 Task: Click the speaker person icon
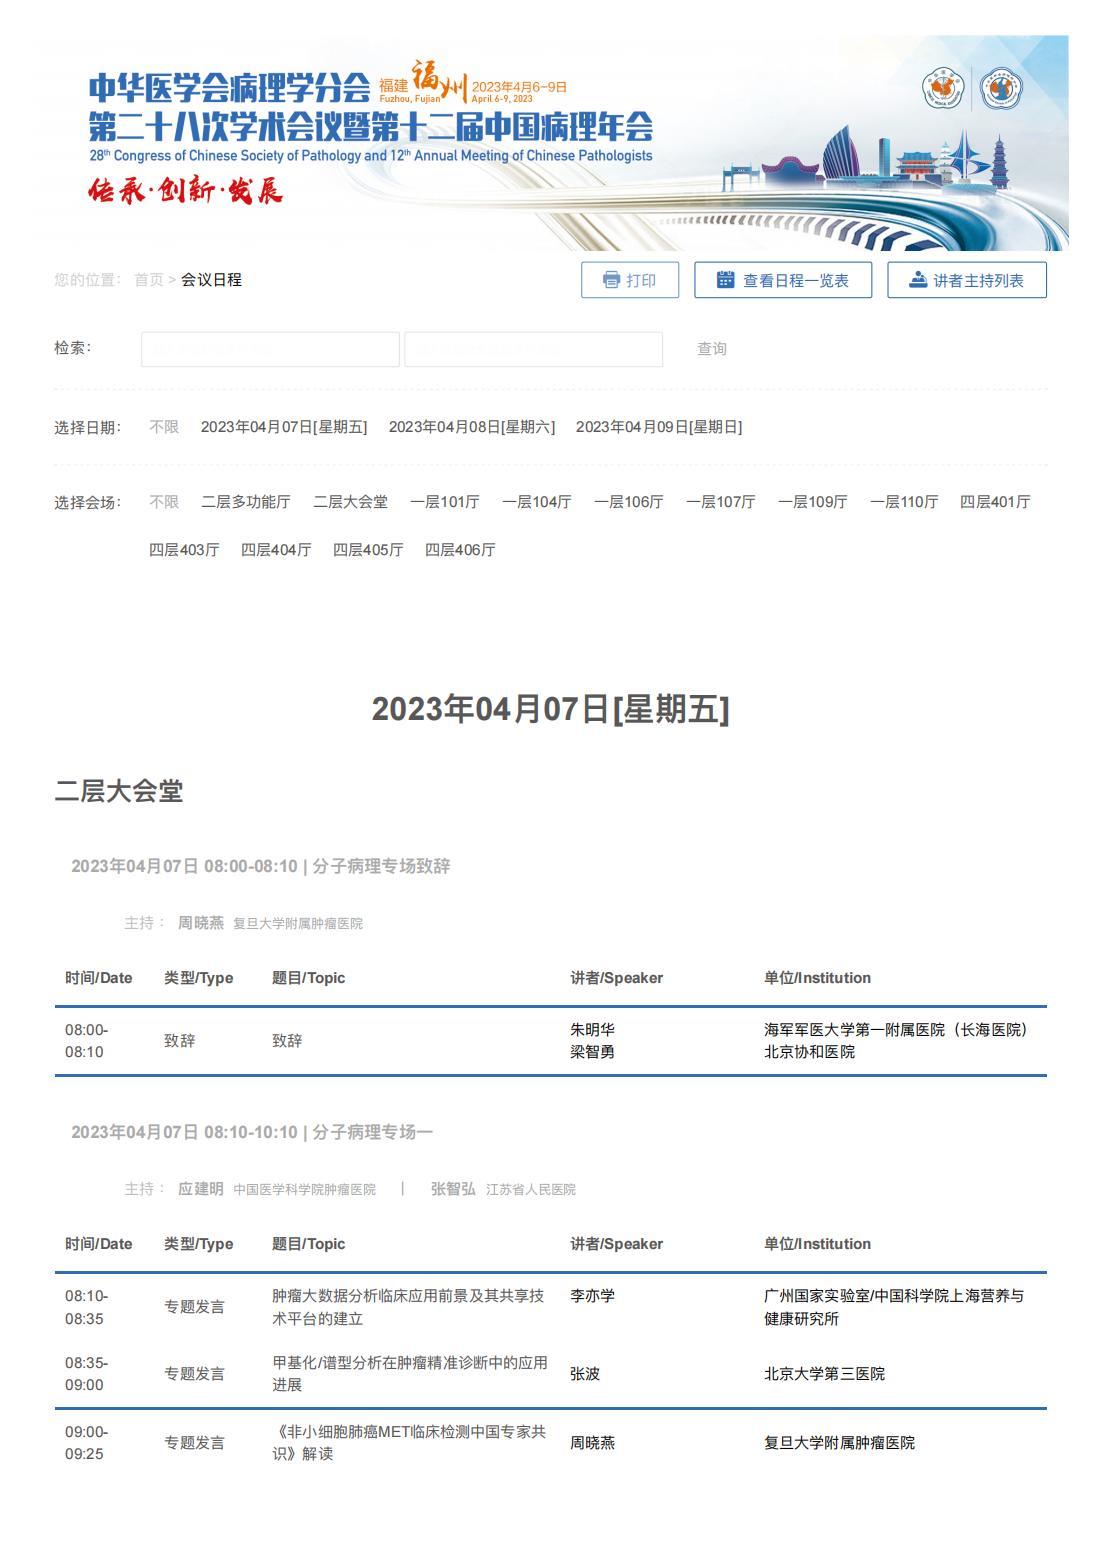[x=917, y=280]
